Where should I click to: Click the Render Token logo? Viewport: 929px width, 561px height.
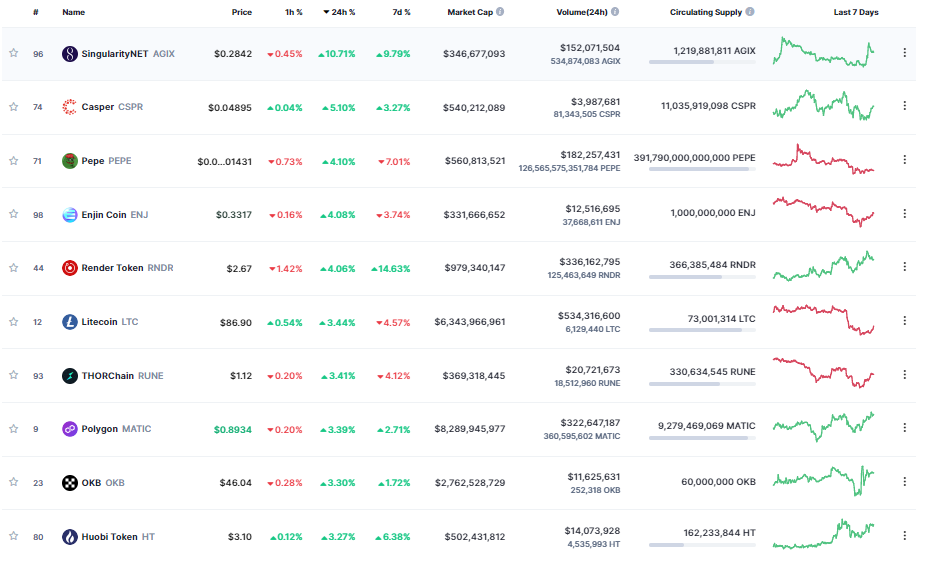[70, 268]
